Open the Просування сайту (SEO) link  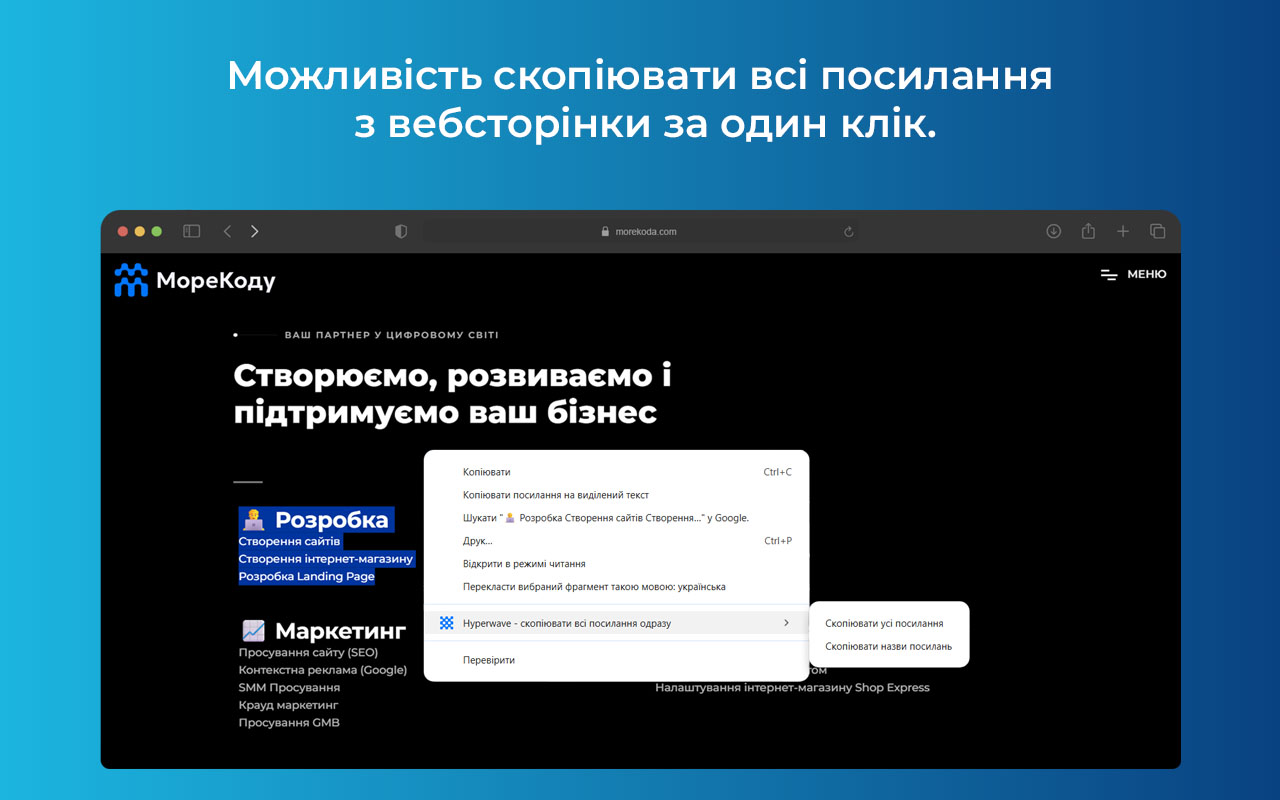(x=308, y=652)
